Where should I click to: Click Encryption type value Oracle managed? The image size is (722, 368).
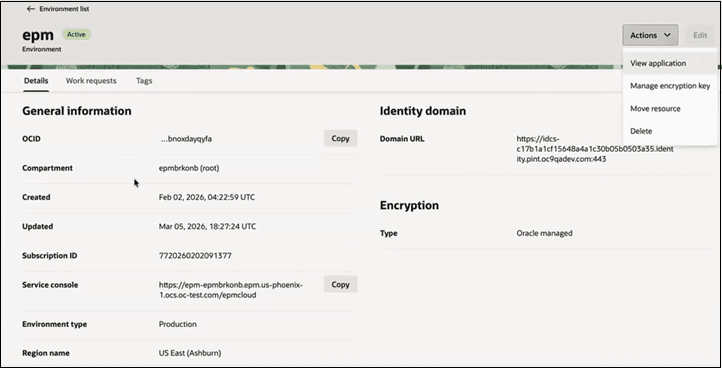pyautogui.click(x=544, y=233)
